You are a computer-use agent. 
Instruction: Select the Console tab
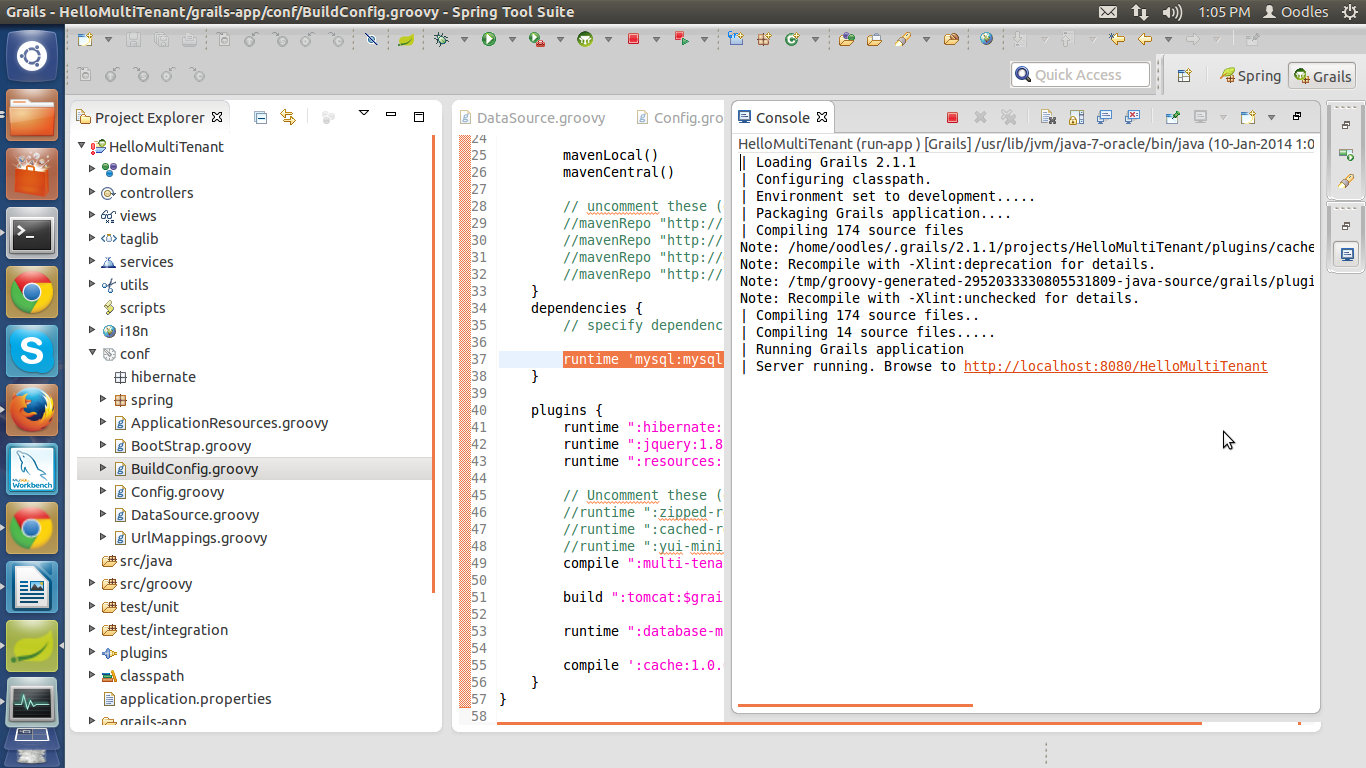pos(782,118)
